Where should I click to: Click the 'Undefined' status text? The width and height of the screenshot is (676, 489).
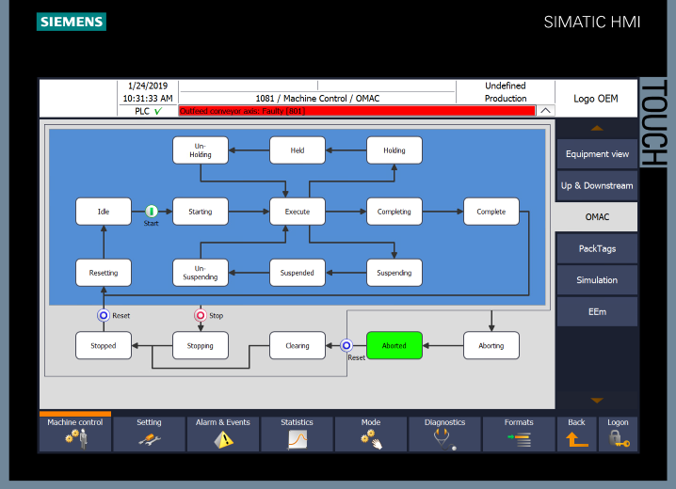505,85
